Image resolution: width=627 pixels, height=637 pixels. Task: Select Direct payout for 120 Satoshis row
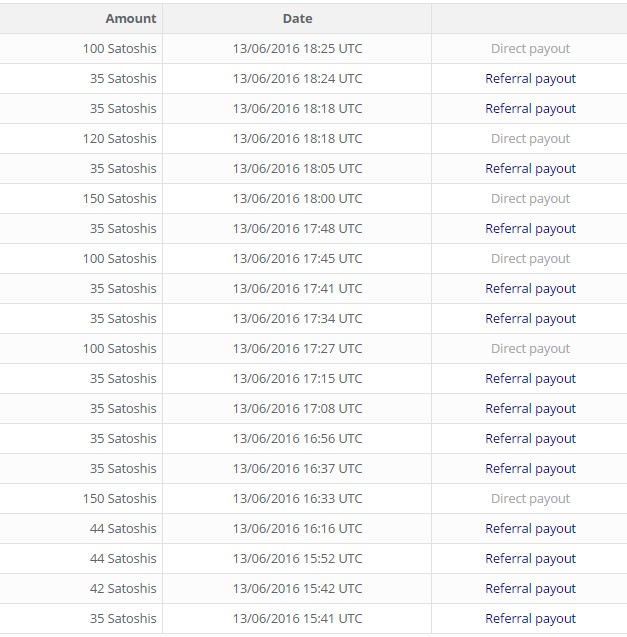coord(530,138)
